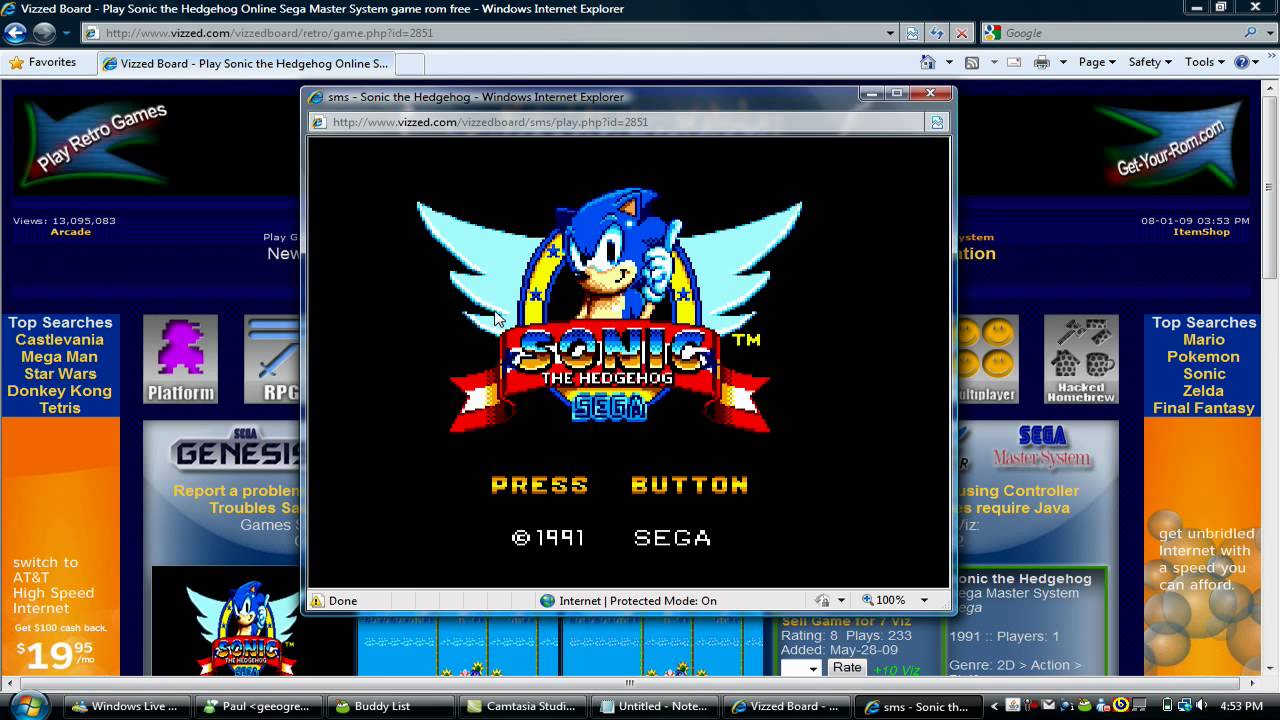Click Tetris in Top Searches
Viewport: 1280px width, 720px height.
59,408
